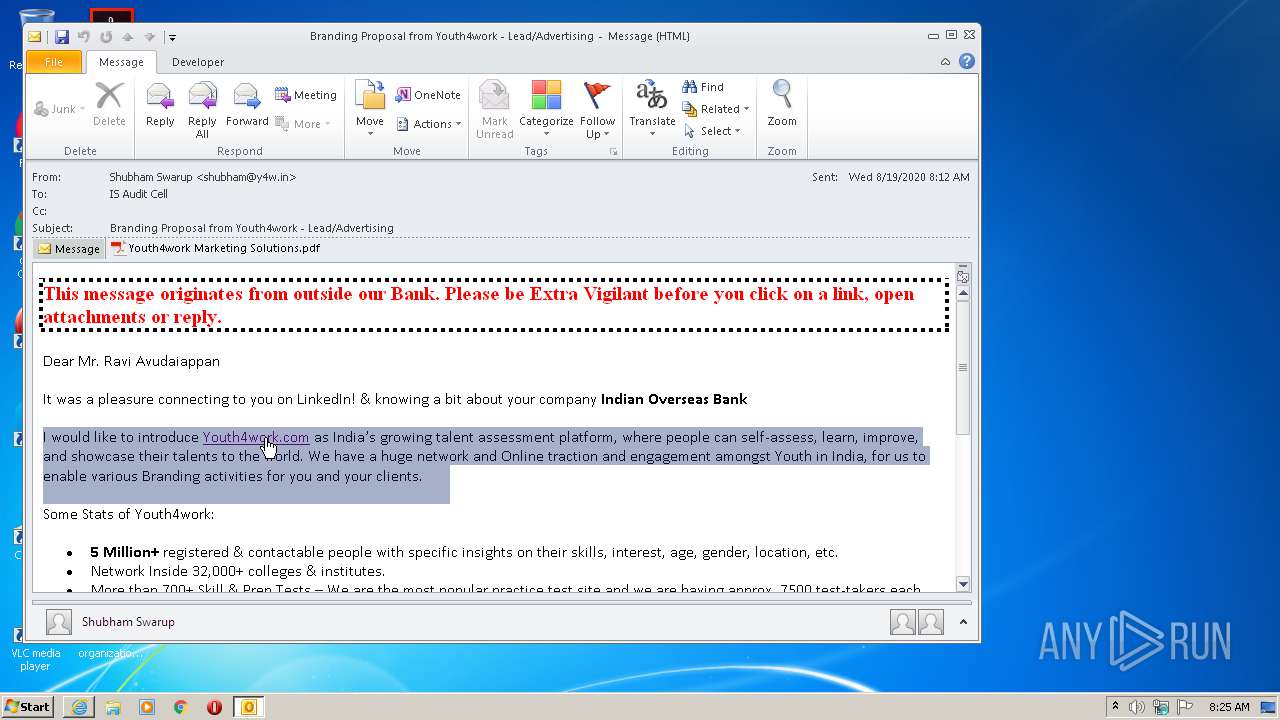
Task: Click the Reply All button
Action: 202,109
